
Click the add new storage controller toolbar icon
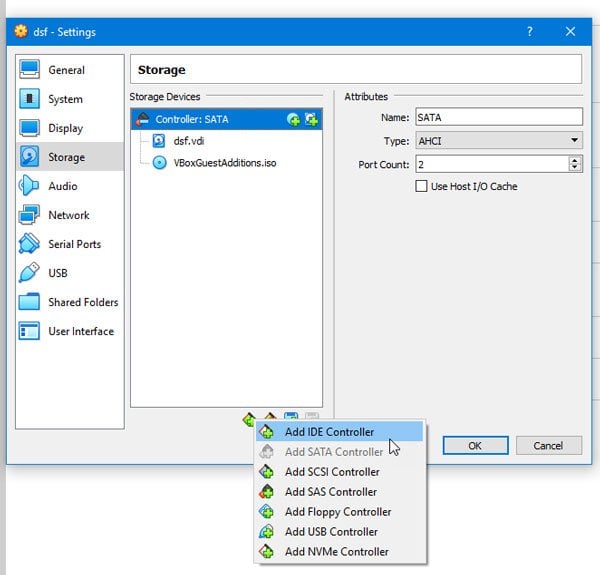(x=249, y=419)
